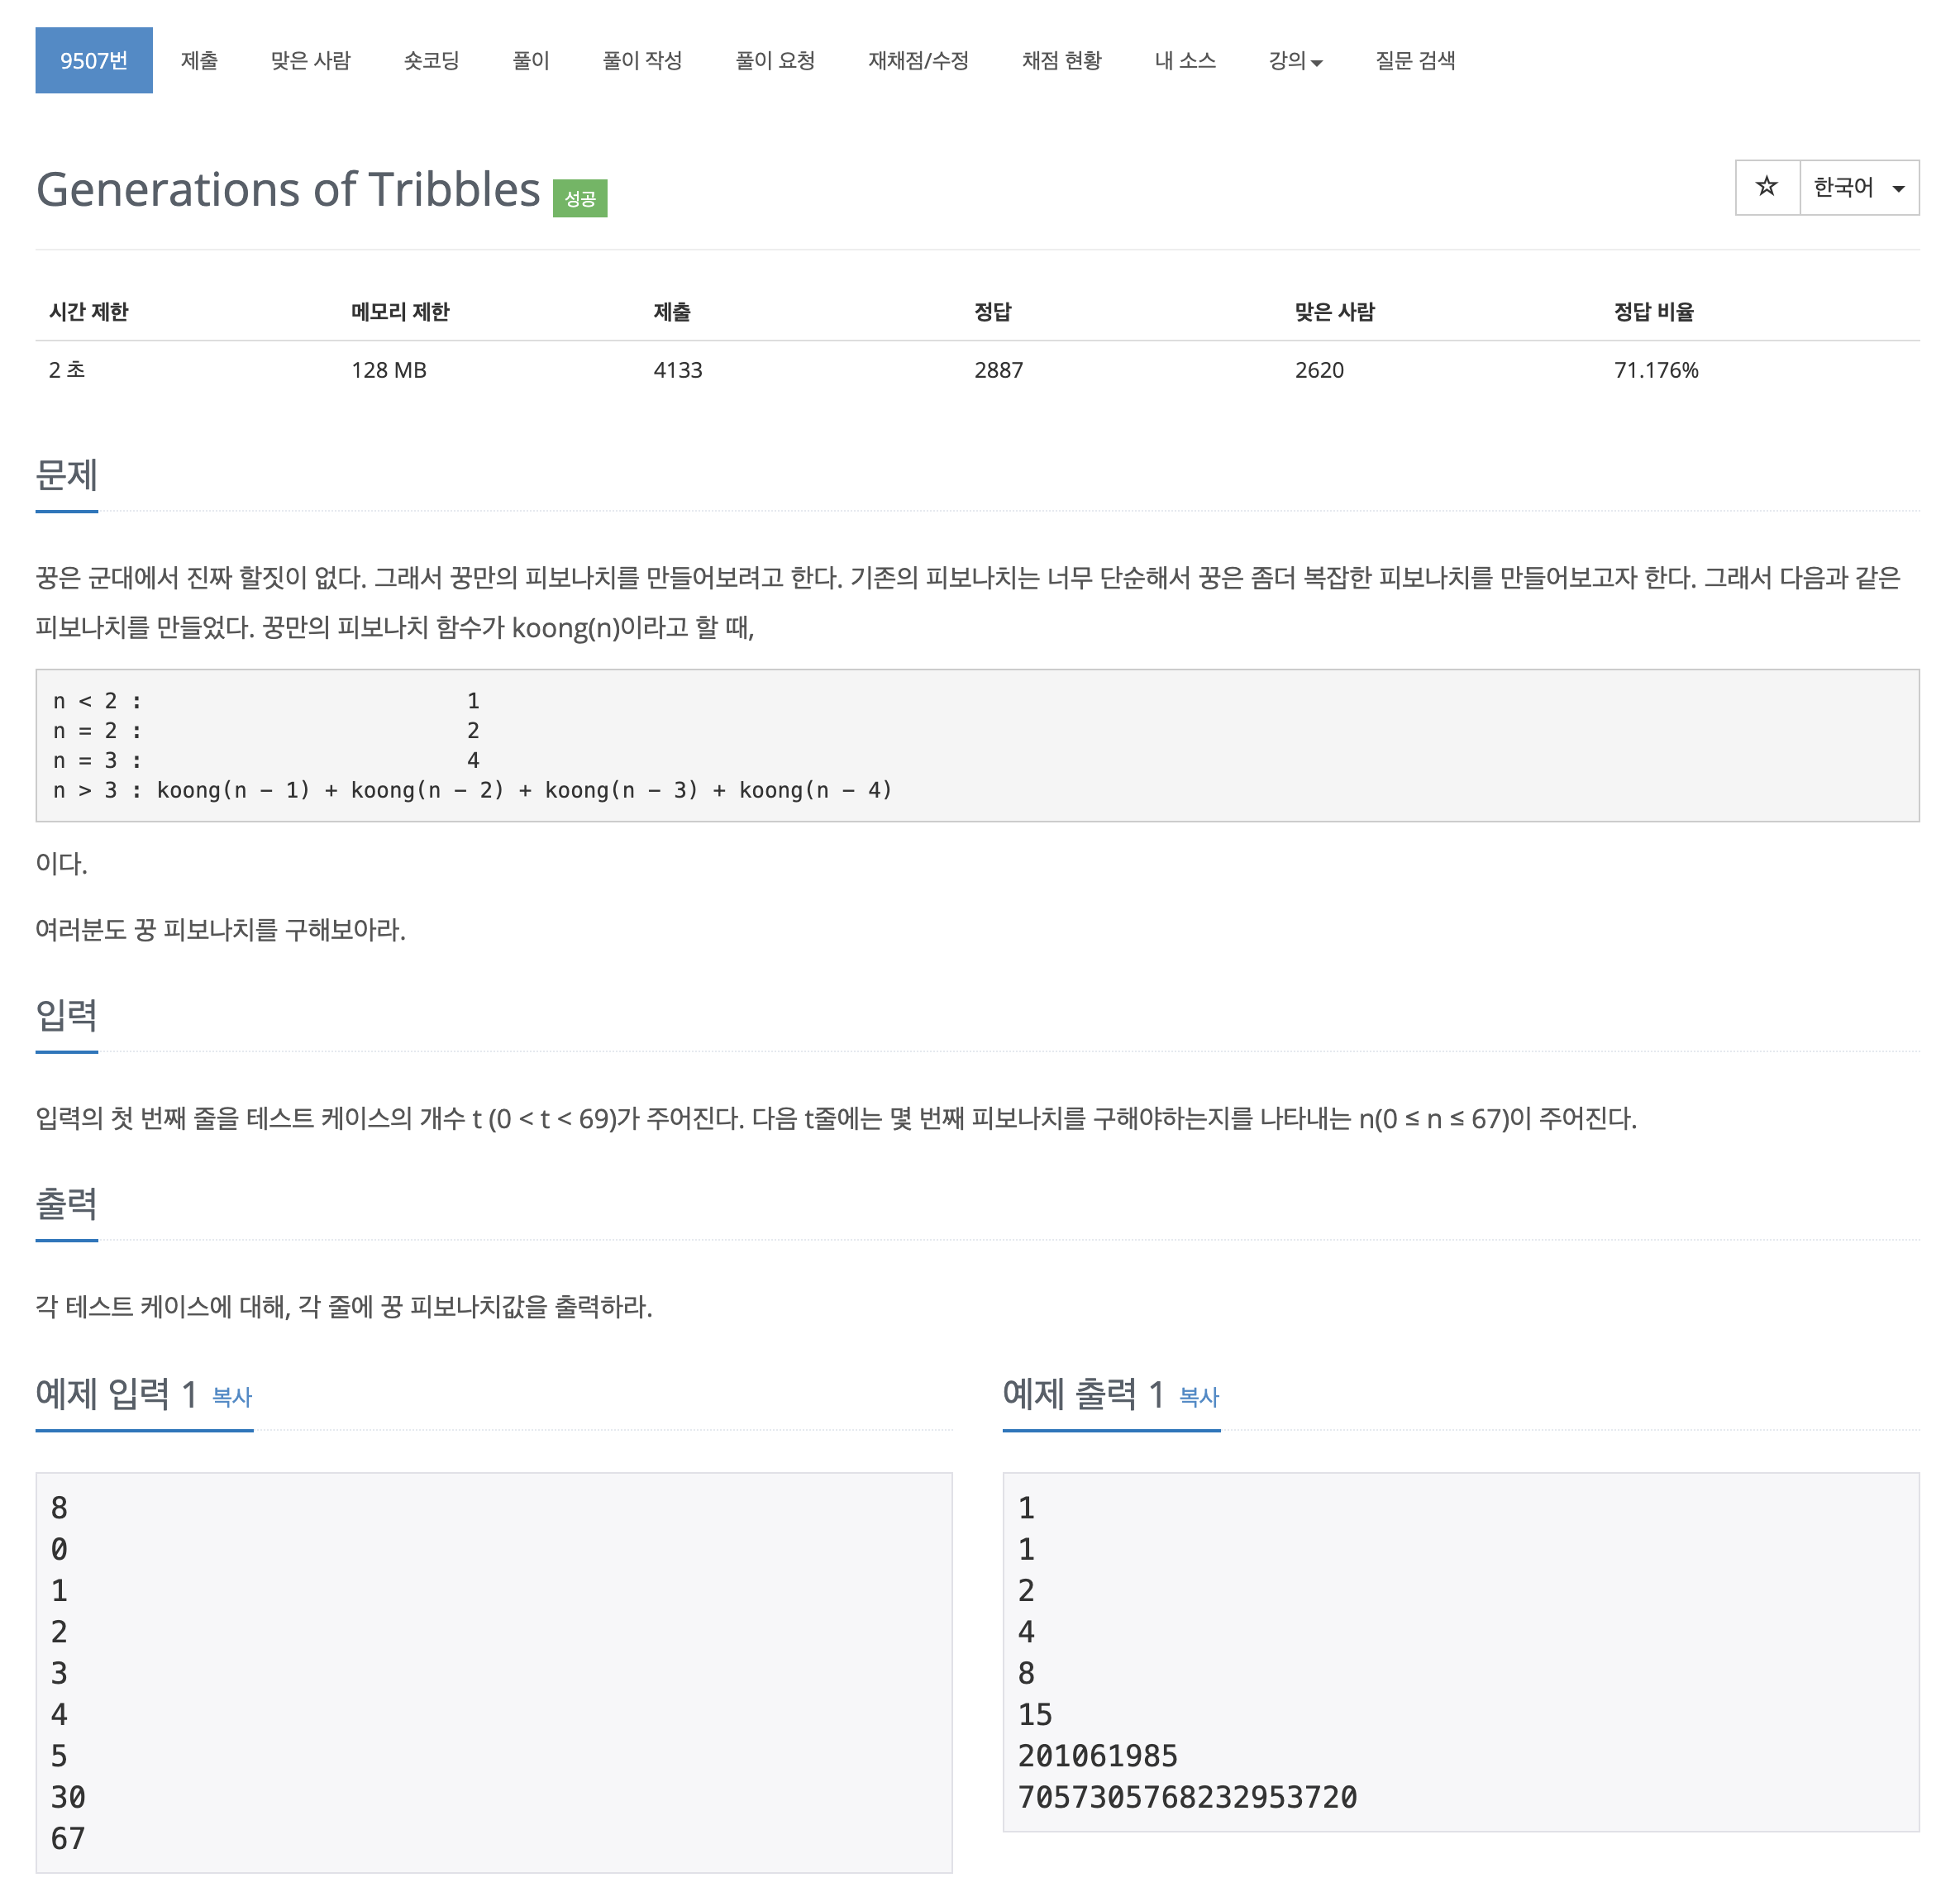This screenshot has width=1960, height=1892.
Task: Open the 한국어 language dropdown
Action: pos(1858,187)
